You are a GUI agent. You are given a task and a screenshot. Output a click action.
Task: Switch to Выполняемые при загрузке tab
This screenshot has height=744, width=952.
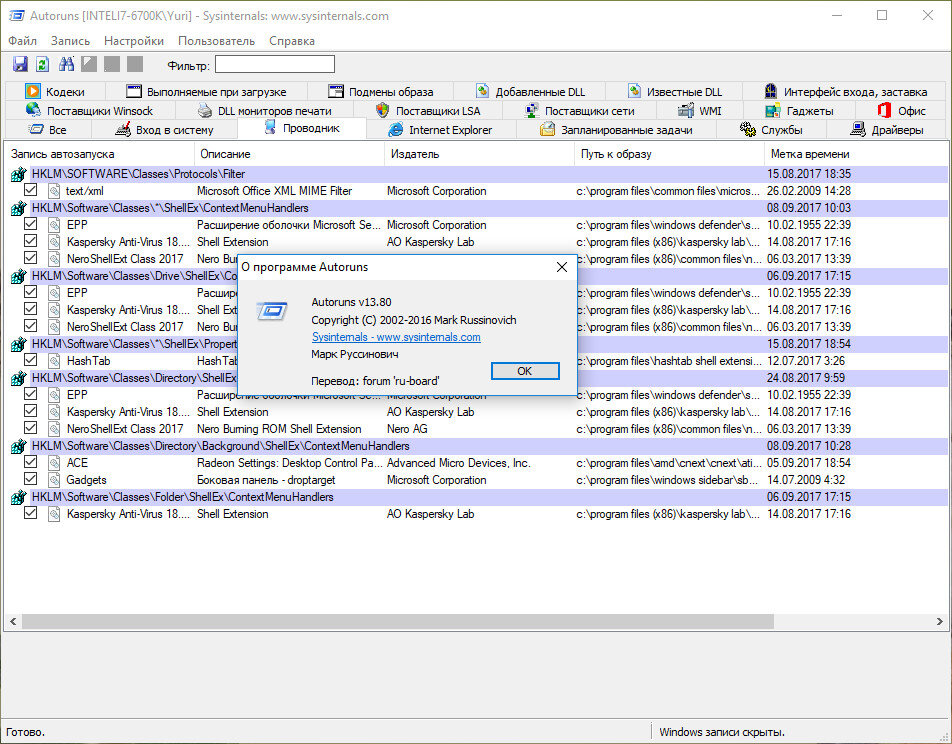coord(206,92)
